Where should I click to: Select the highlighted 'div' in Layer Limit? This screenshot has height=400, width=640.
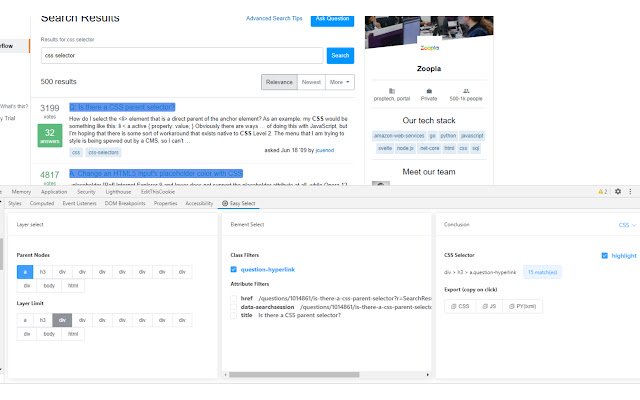point(62,320)
